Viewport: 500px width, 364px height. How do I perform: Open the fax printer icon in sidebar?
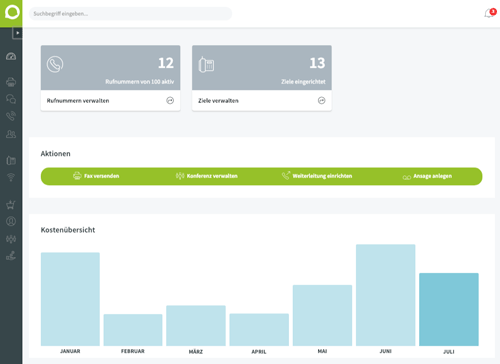[11, 82]
